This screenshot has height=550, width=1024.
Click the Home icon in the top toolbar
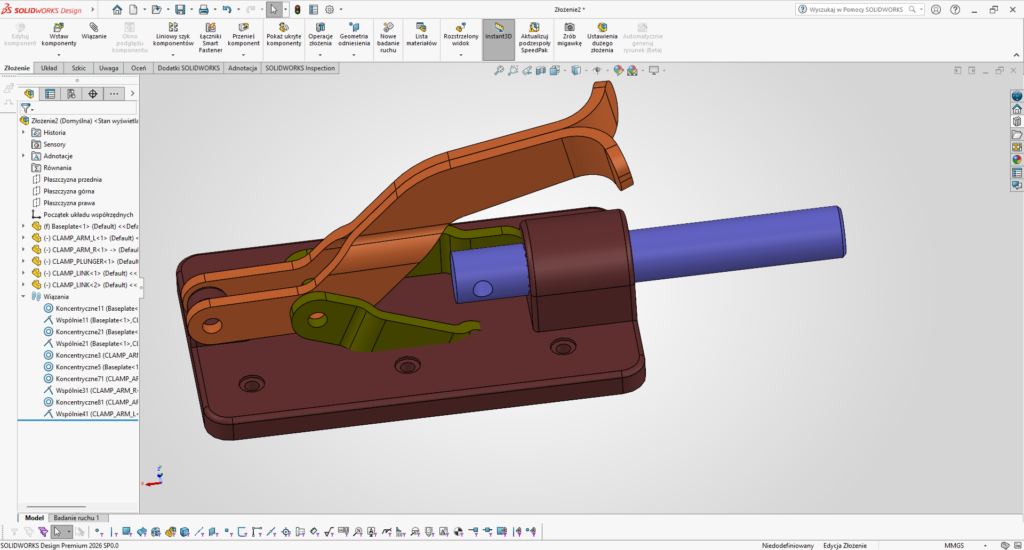point(117,10)
